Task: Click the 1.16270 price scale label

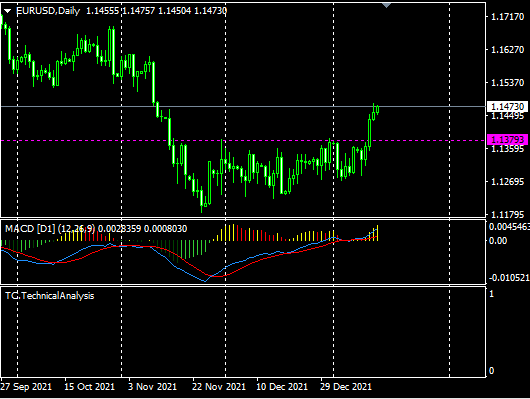Action: (507, 50)
